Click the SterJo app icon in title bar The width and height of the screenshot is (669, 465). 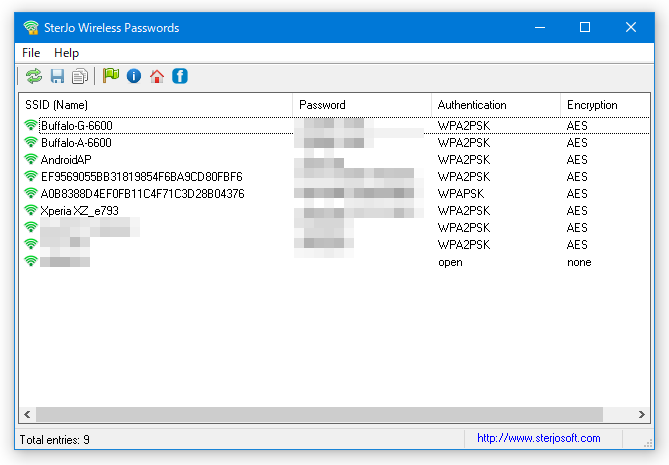pos(31,28)
